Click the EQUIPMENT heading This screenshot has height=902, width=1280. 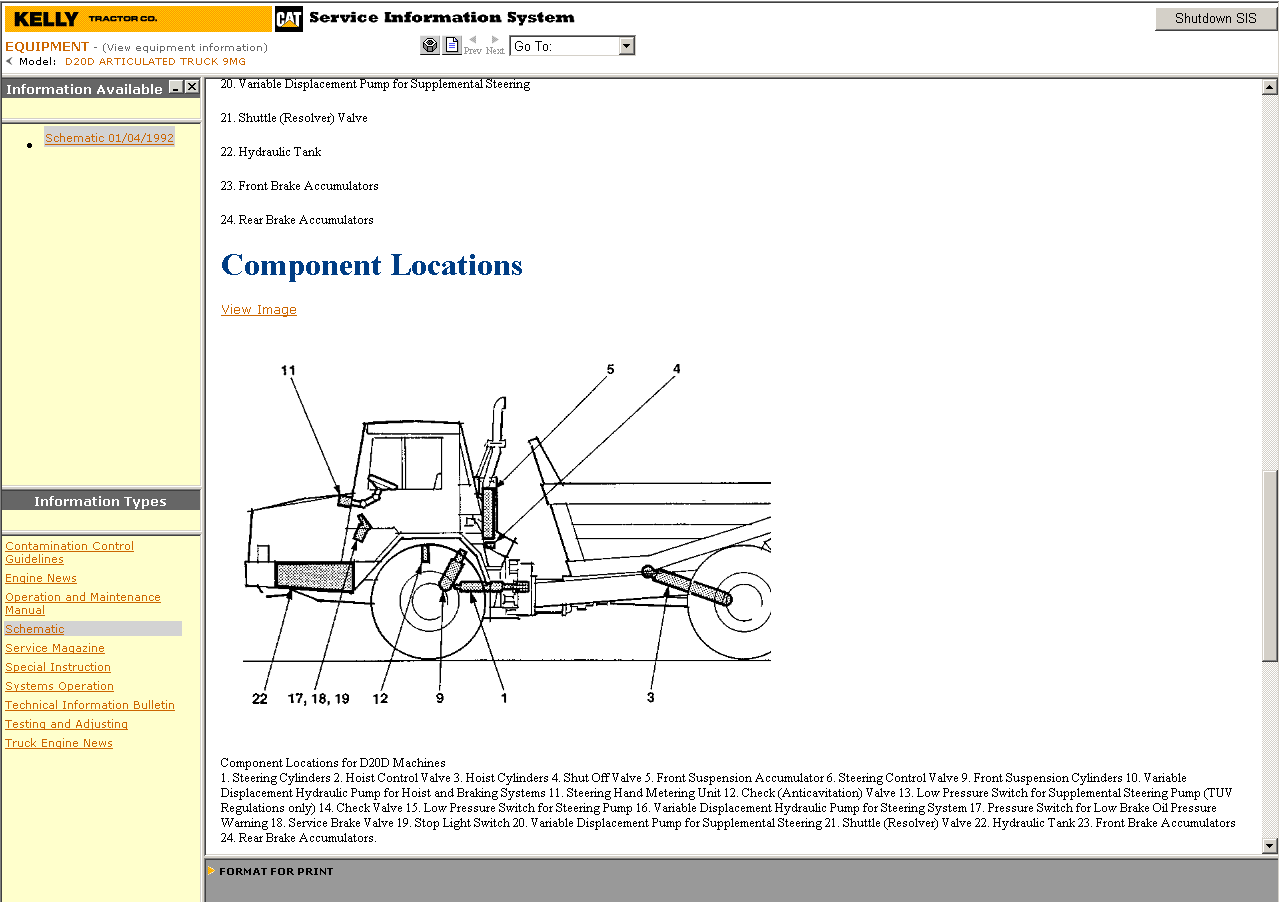(47, 47)
